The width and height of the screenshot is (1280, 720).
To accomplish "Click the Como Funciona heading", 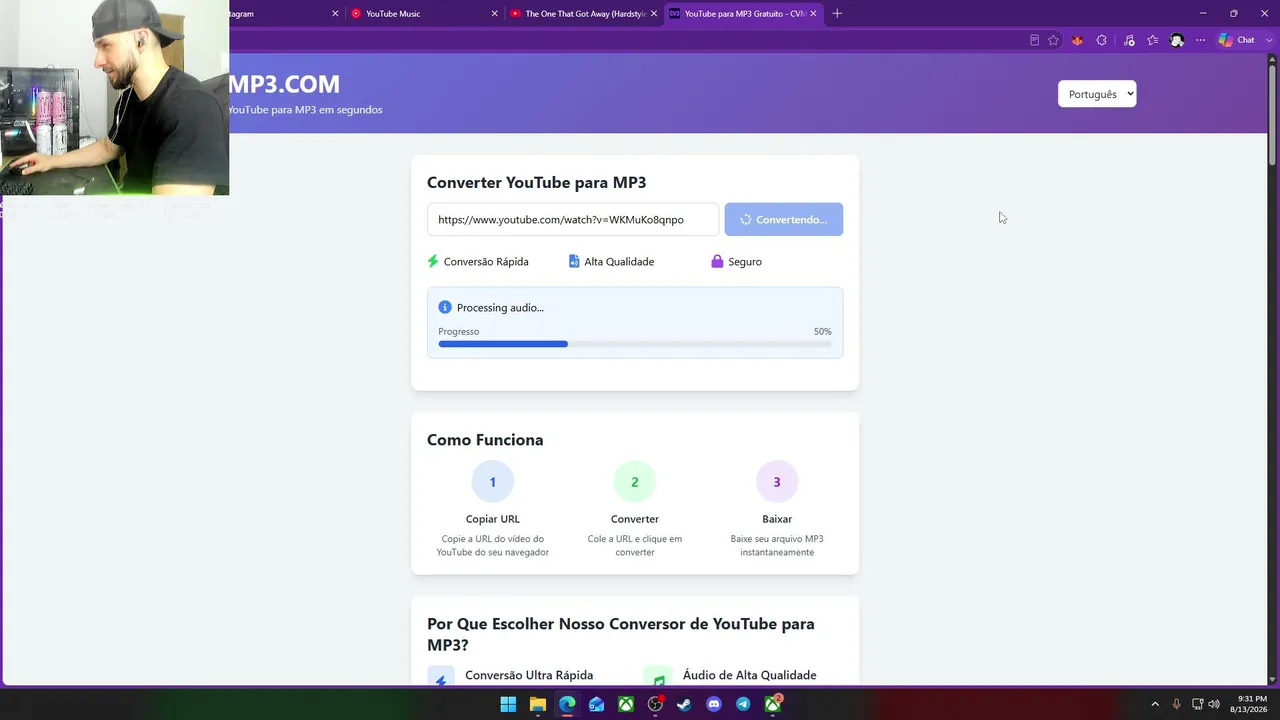I will pyautogui.click(x=485, y=440).
